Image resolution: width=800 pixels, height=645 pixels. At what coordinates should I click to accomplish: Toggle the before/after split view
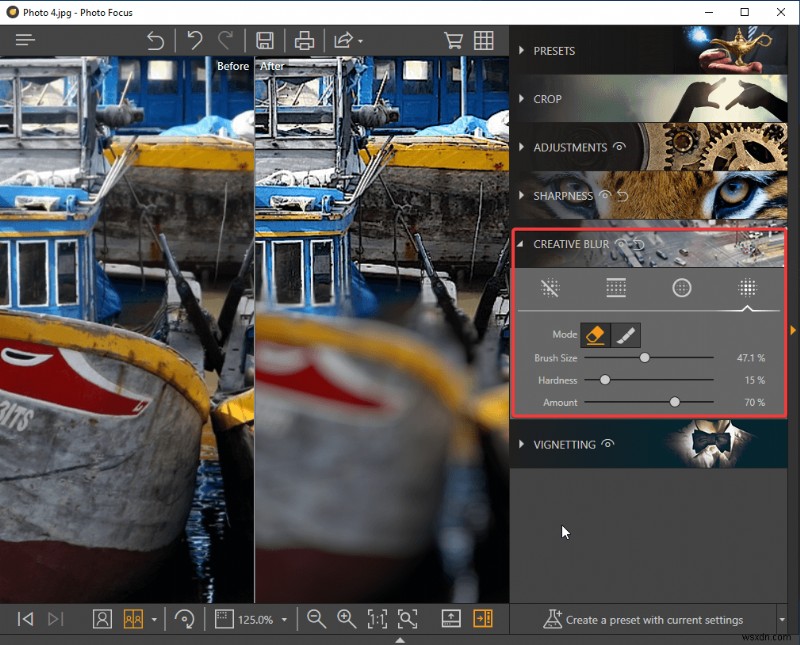133,619
